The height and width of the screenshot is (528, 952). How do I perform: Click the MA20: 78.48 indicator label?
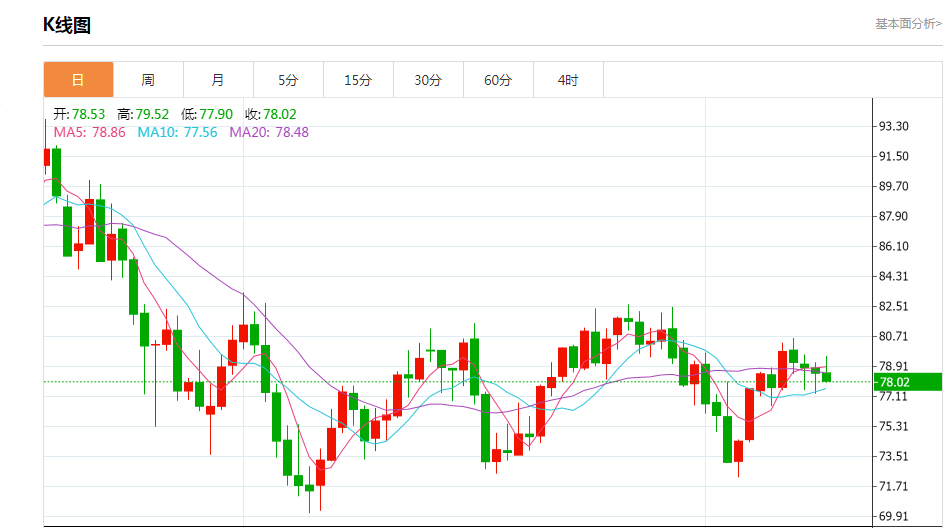tap(269, 132)
